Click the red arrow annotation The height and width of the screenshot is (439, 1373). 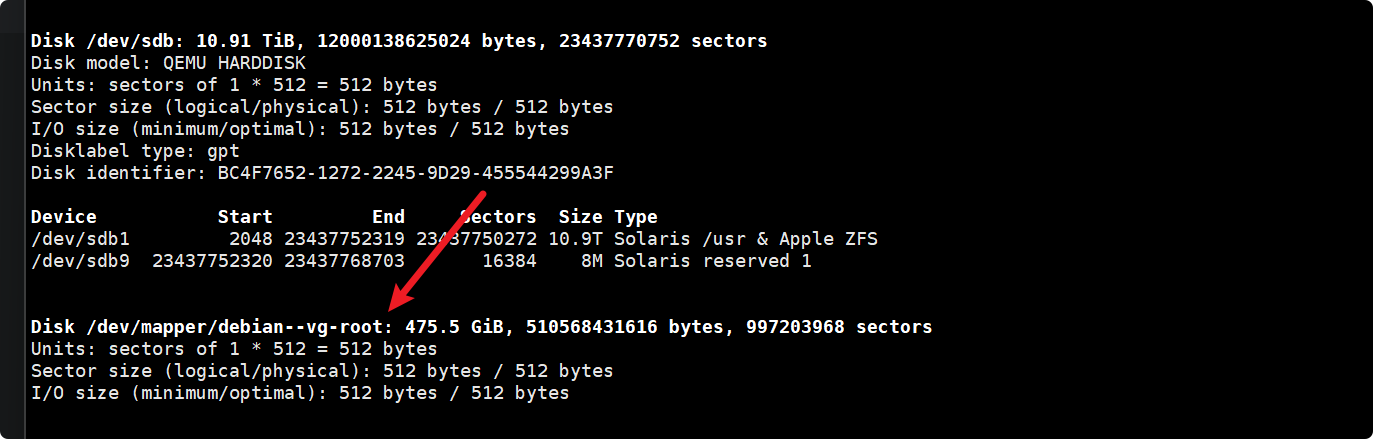(439, 249)
